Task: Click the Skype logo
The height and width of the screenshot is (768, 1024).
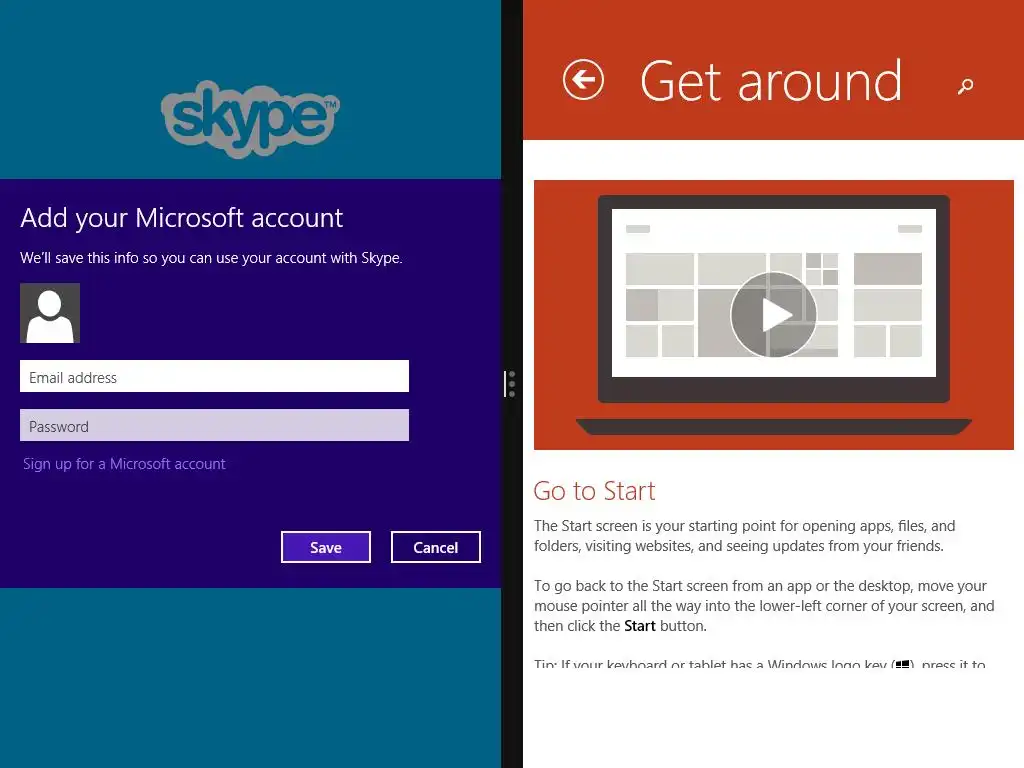Action: click(x=250, y=118)
